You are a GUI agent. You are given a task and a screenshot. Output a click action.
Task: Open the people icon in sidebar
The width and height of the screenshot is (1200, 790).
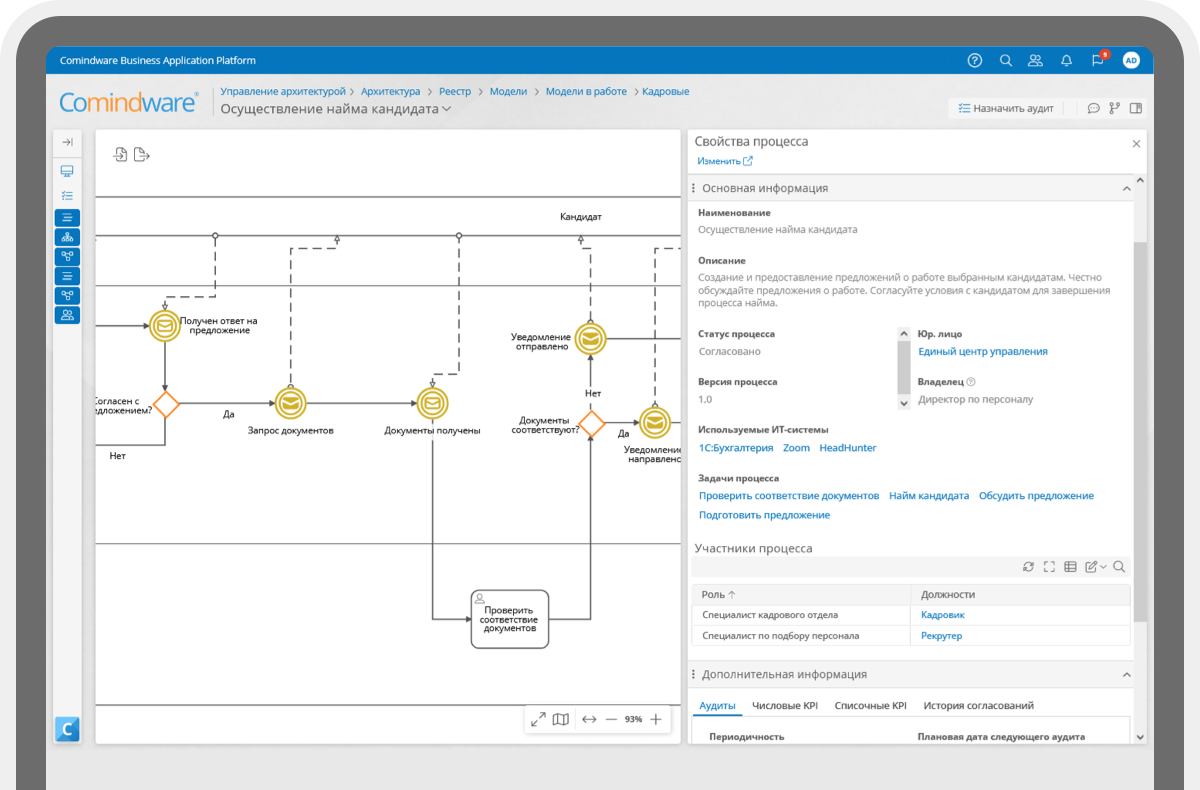(67, 315)
